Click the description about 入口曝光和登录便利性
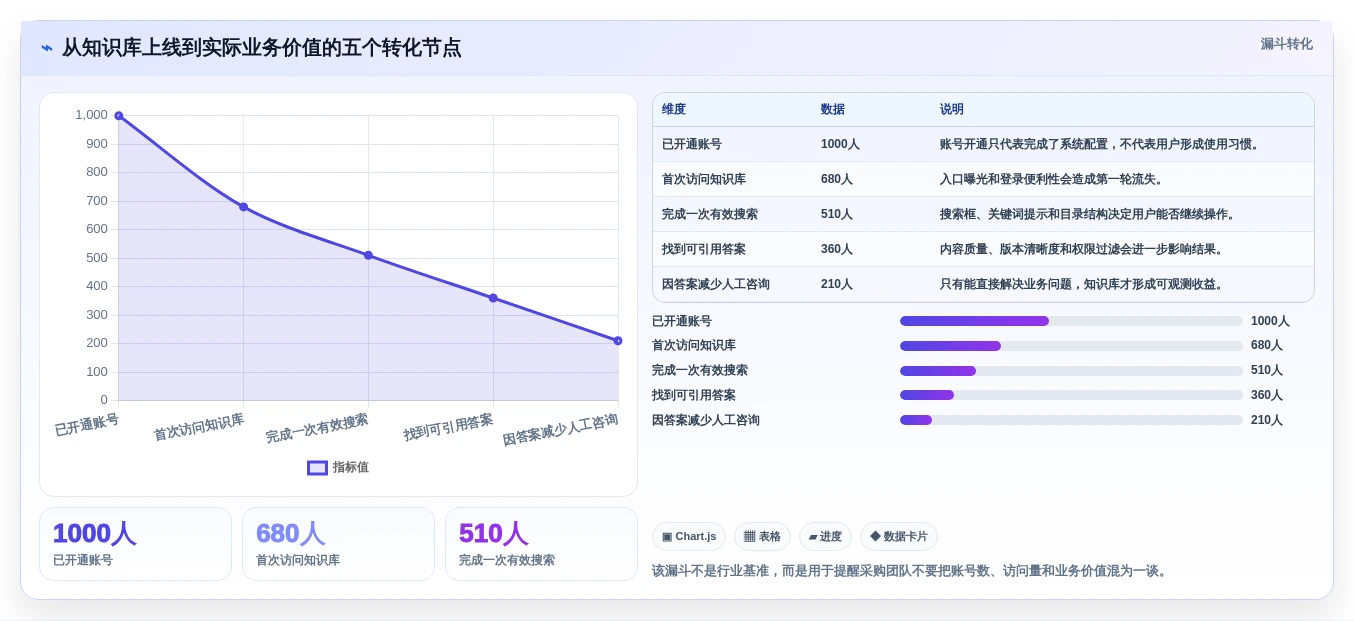Image resolution: width=1354 pixels, height=621 pixels. click(1054, 179)
